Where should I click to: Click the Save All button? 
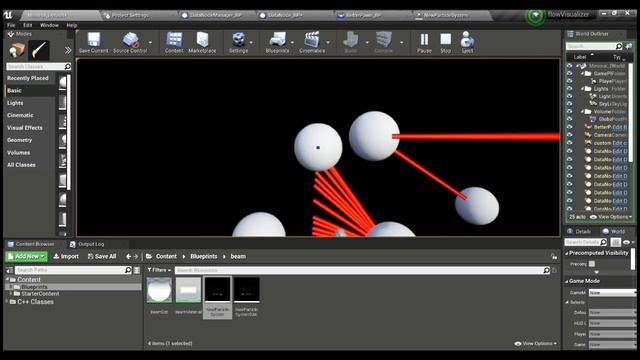pyautogui.click(x=102, y=256)
